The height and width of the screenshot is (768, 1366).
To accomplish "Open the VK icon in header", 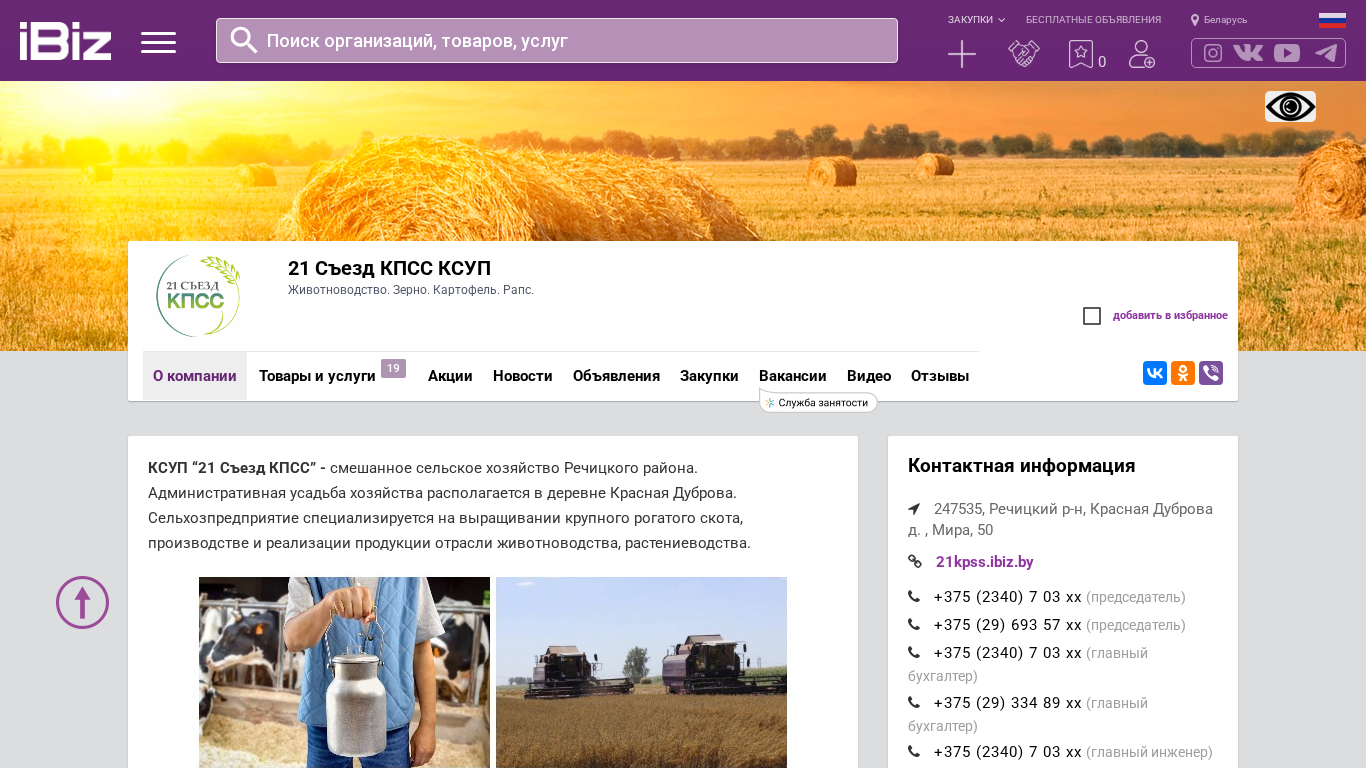I will point(1248,53).
